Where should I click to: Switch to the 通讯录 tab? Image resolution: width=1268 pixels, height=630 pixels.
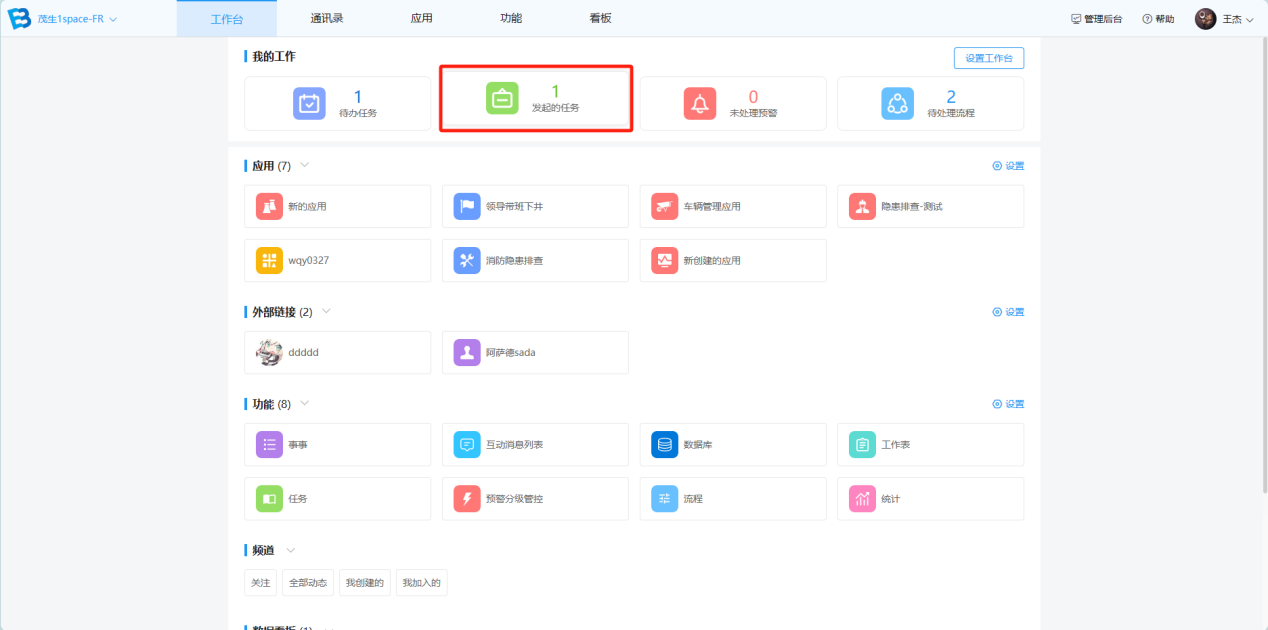coord(329,18)
